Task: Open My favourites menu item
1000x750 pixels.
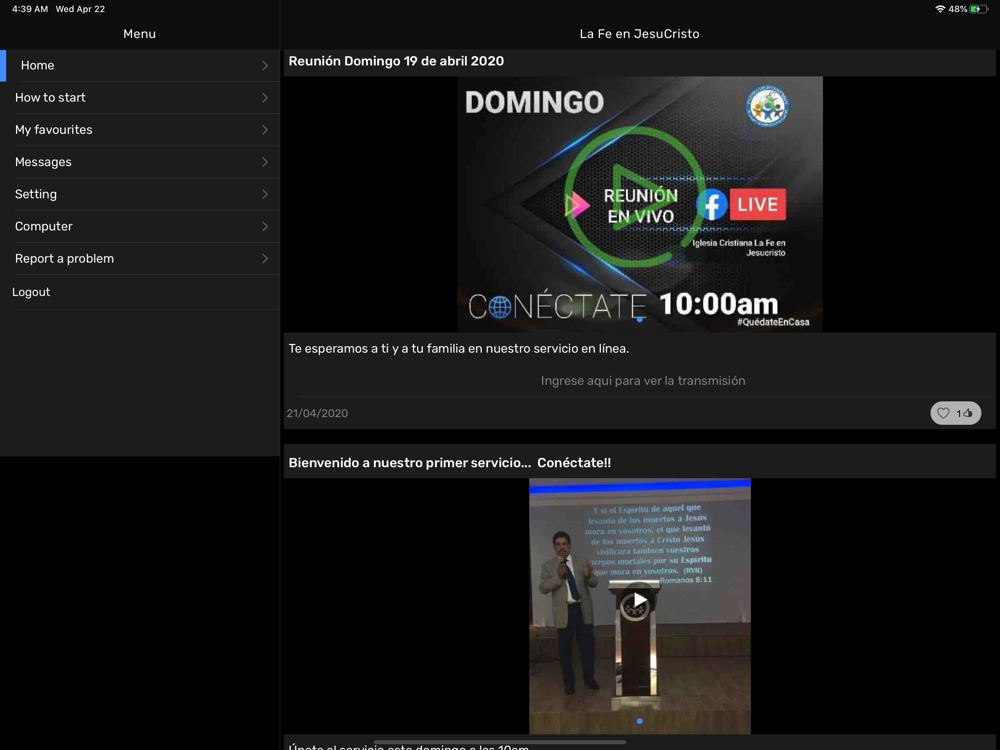Action: pyautogui.click(x=140, y=130)
